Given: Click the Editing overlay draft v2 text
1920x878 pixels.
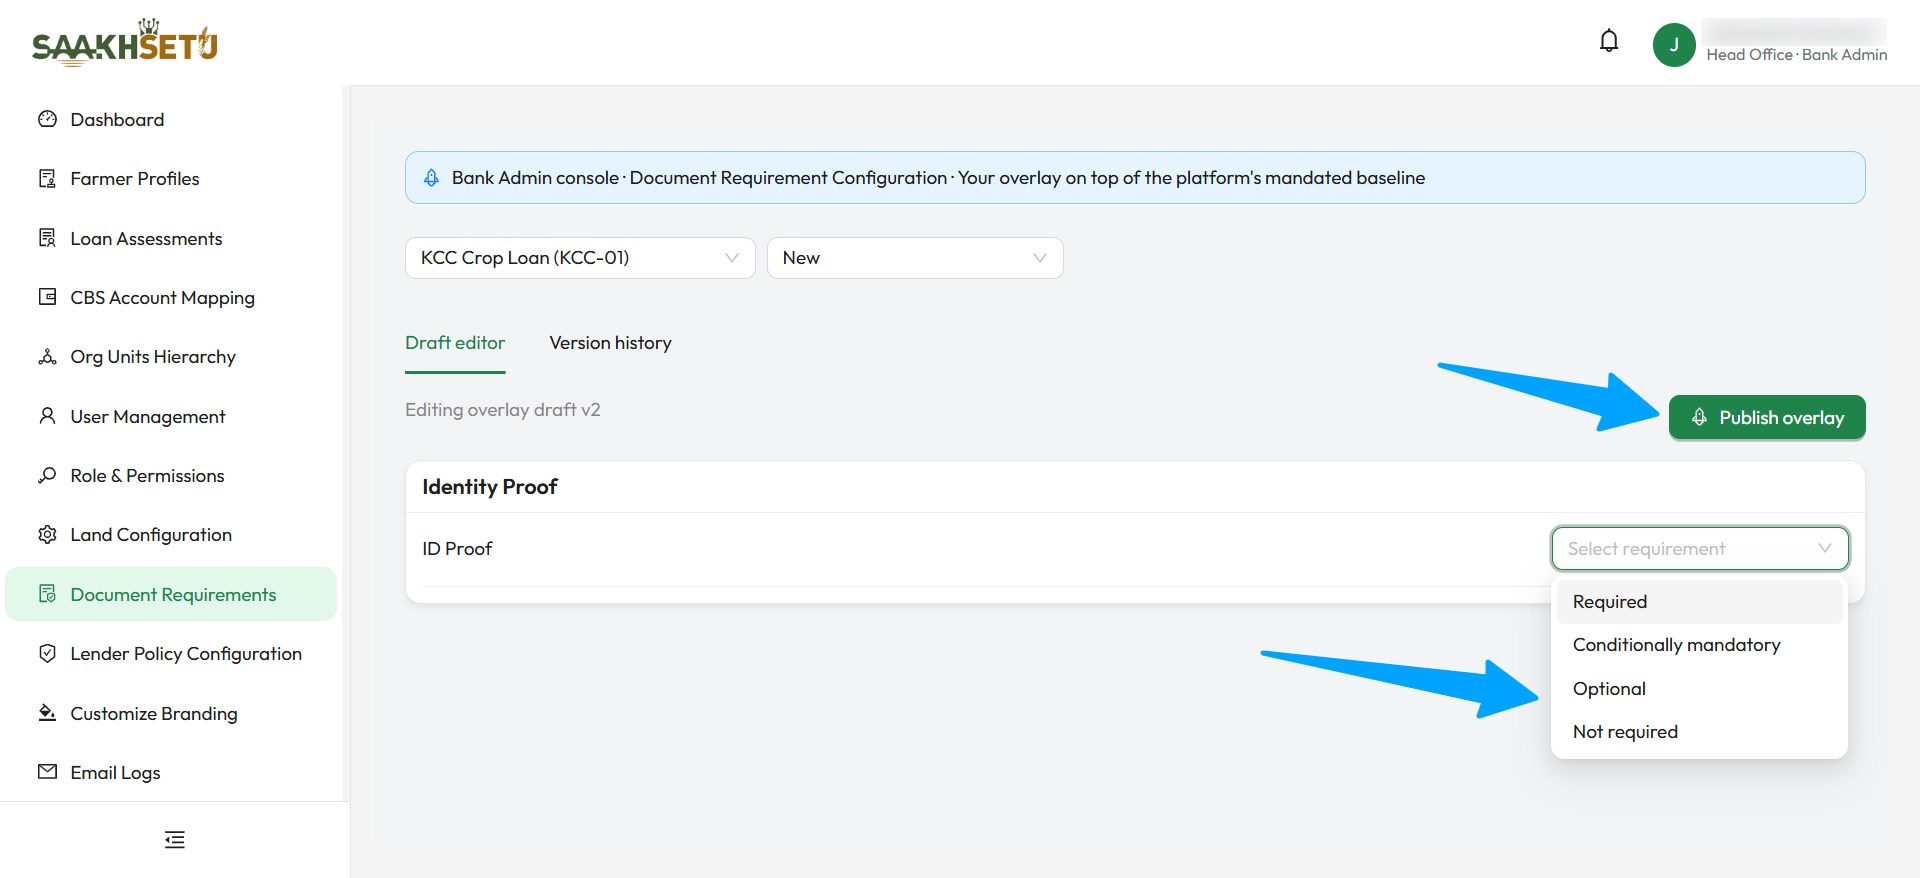Looking at the screenshot, I should (503, 410).
